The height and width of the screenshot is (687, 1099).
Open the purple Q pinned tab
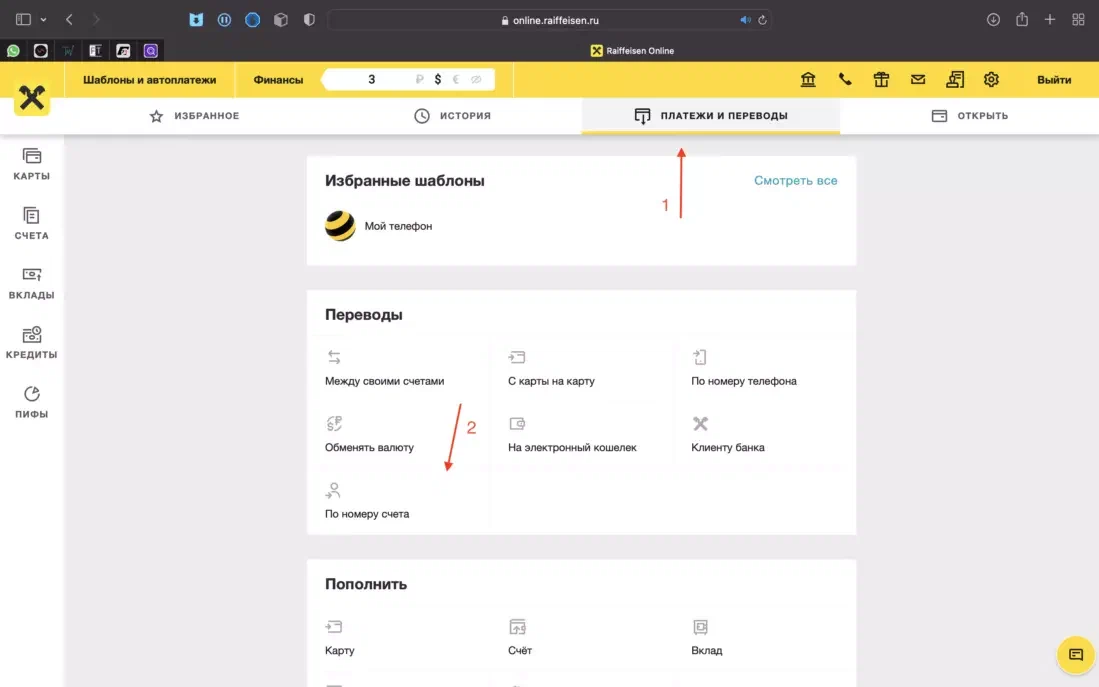[151, 50]
